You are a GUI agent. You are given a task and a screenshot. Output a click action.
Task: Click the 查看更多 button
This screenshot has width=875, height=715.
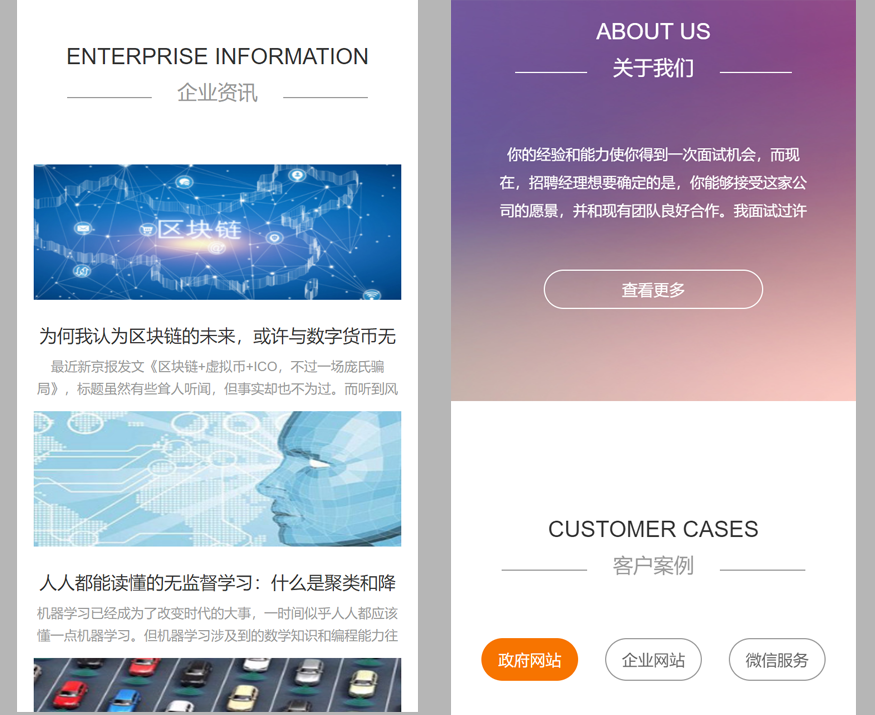pos(653,289)
